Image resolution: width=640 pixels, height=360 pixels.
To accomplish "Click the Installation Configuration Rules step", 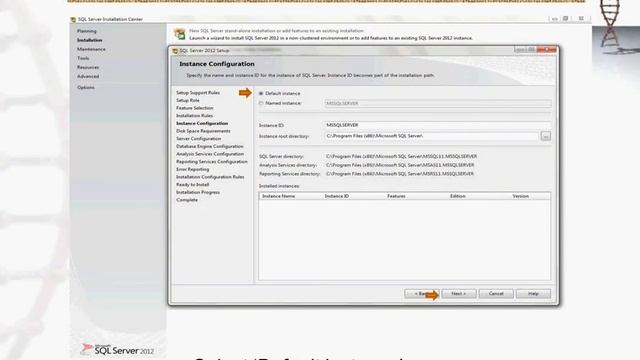I will click(x=210, y=177).
